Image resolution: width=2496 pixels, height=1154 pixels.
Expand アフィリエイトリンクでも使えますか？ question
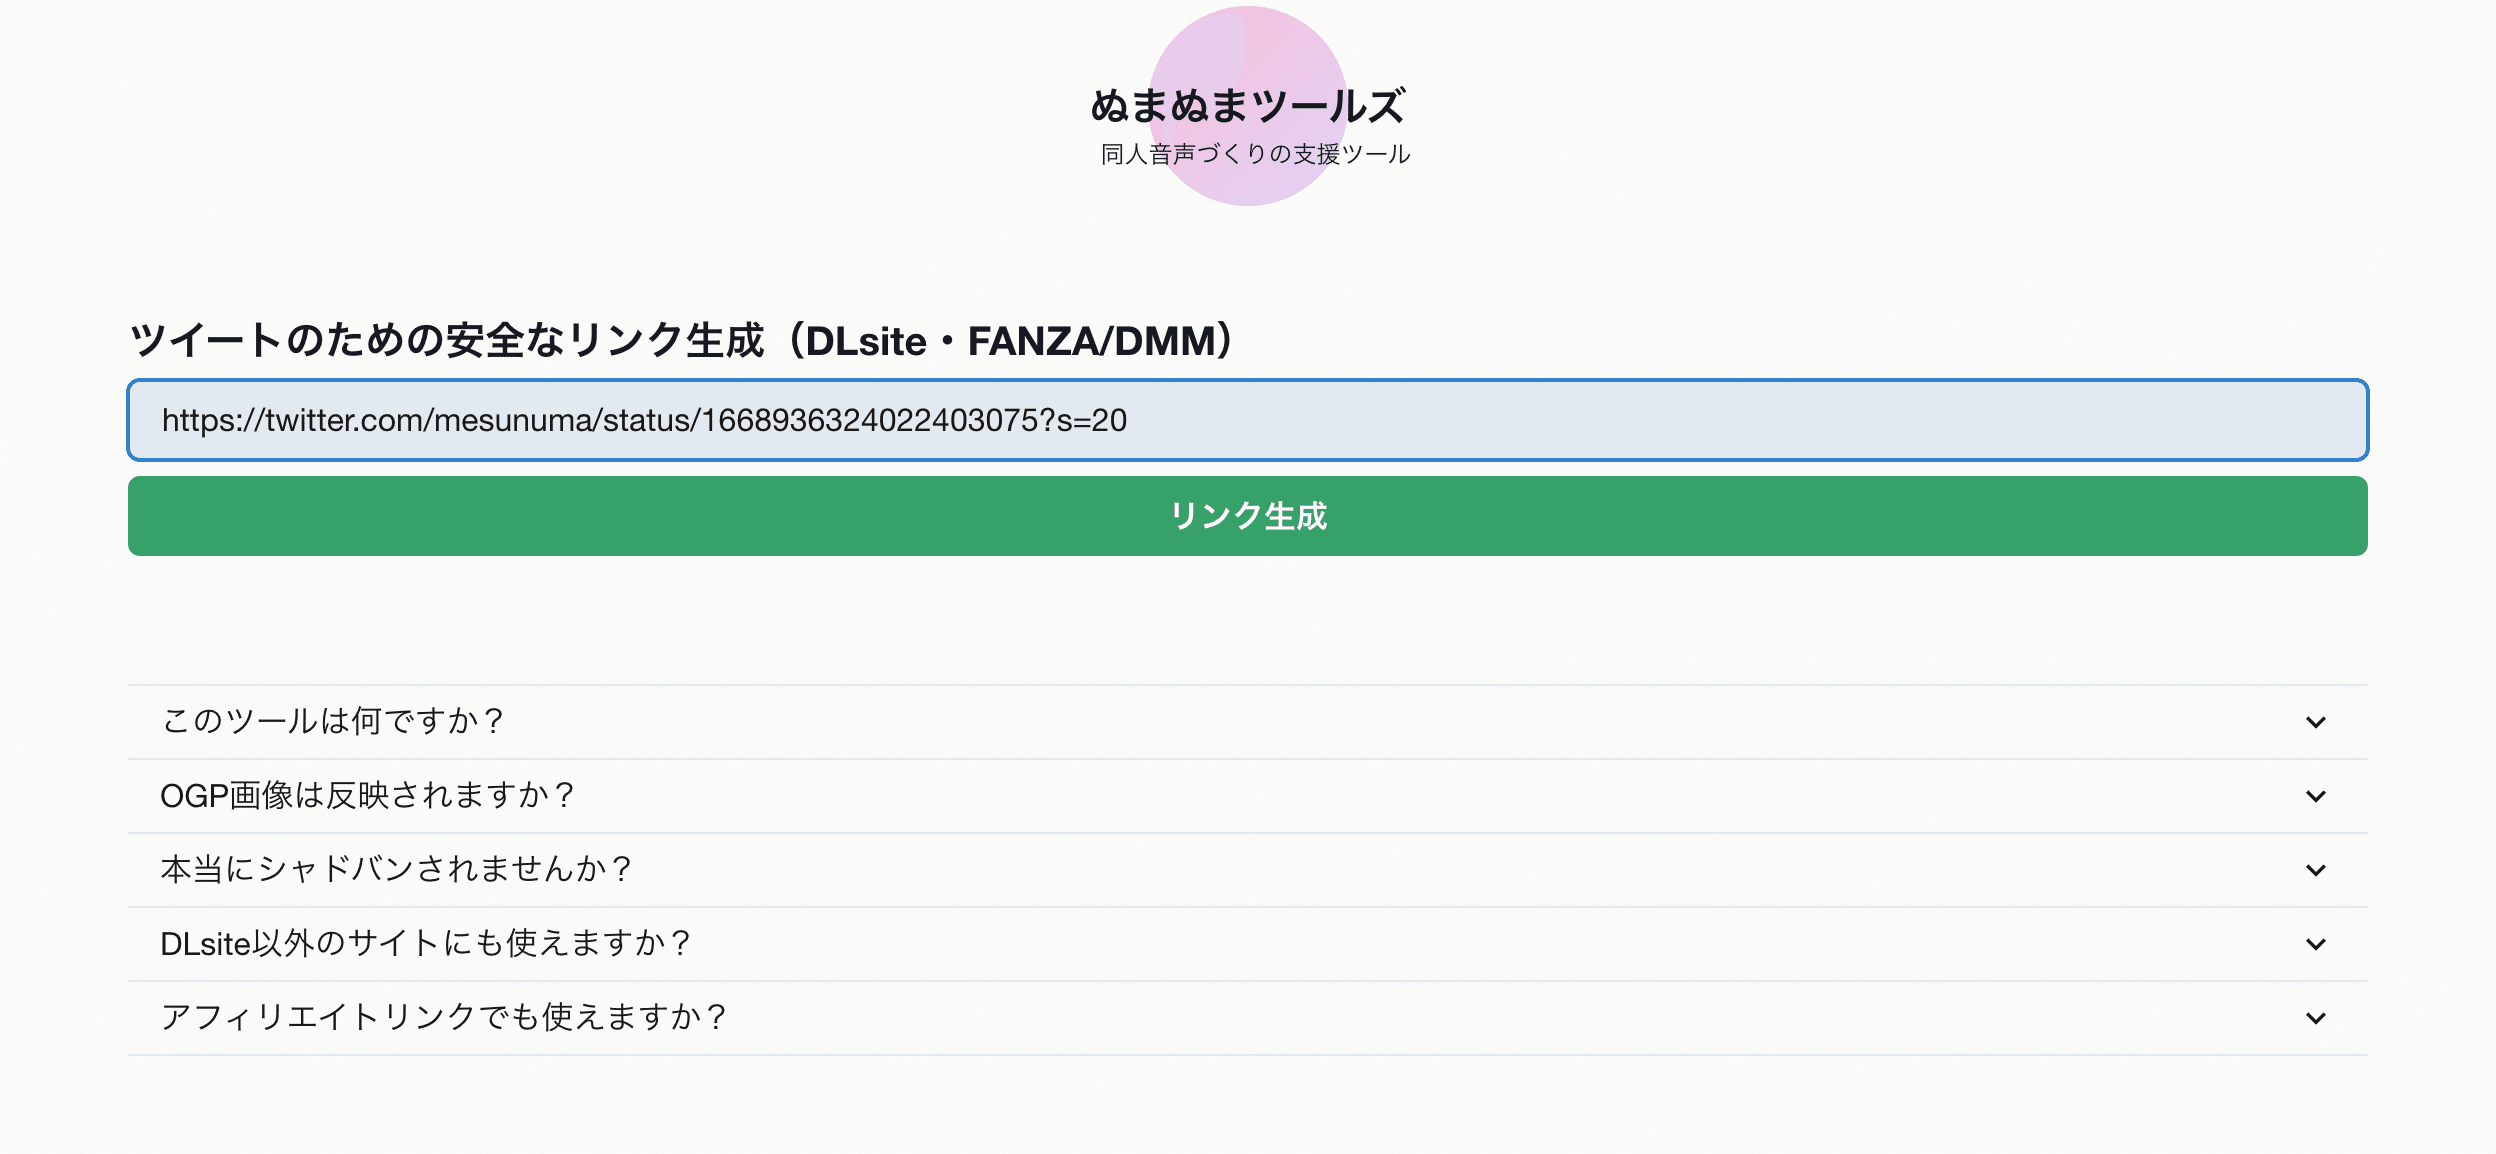point(444,1017)
